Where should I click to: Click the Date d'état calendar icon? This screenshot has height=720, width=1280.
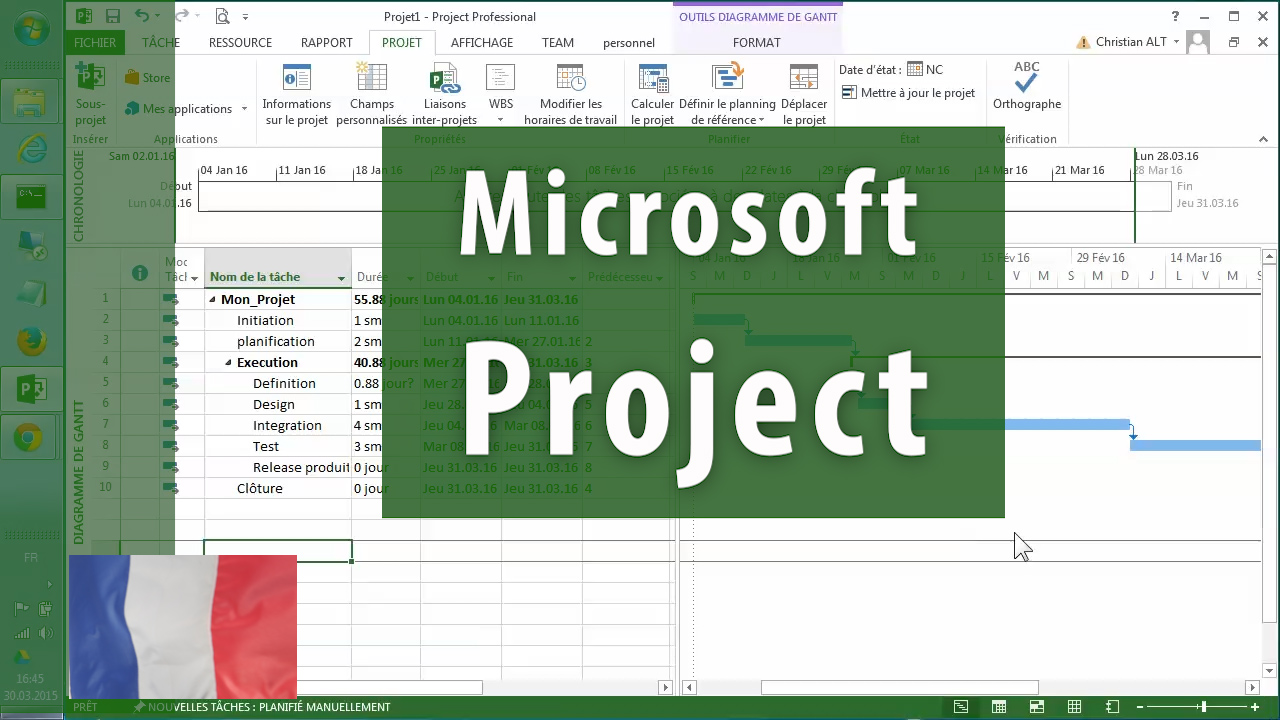[x=914, y=69]
